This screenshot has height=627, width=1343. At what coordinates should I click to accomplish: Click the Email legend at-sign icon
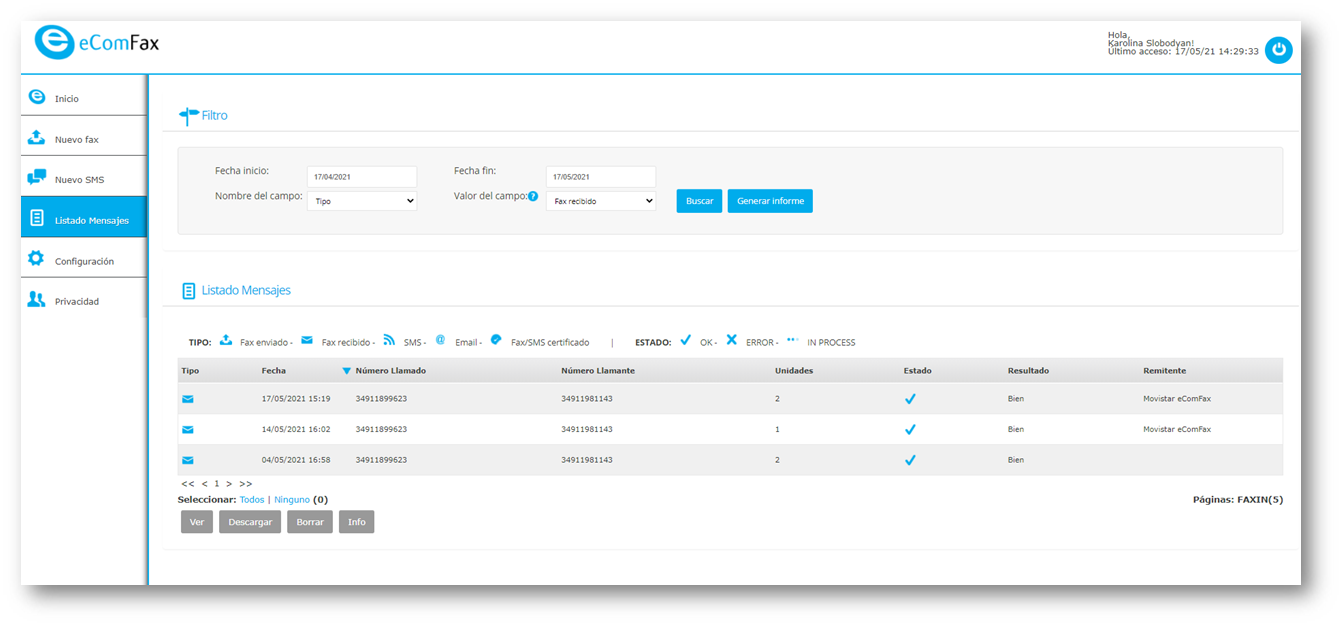440,340
